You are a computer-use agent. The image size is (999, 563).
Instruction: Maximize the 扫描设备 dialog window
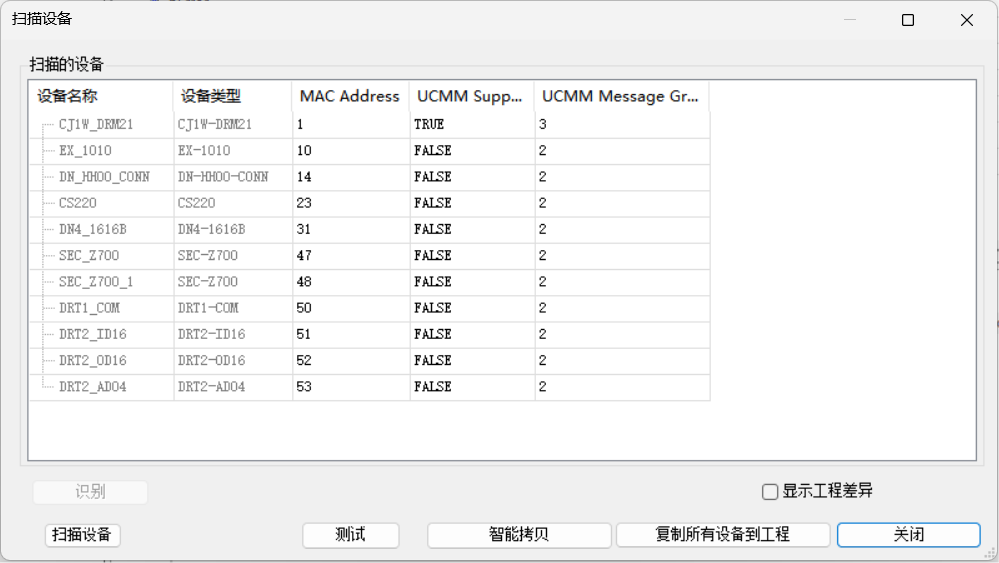click(x=908, y=20)
